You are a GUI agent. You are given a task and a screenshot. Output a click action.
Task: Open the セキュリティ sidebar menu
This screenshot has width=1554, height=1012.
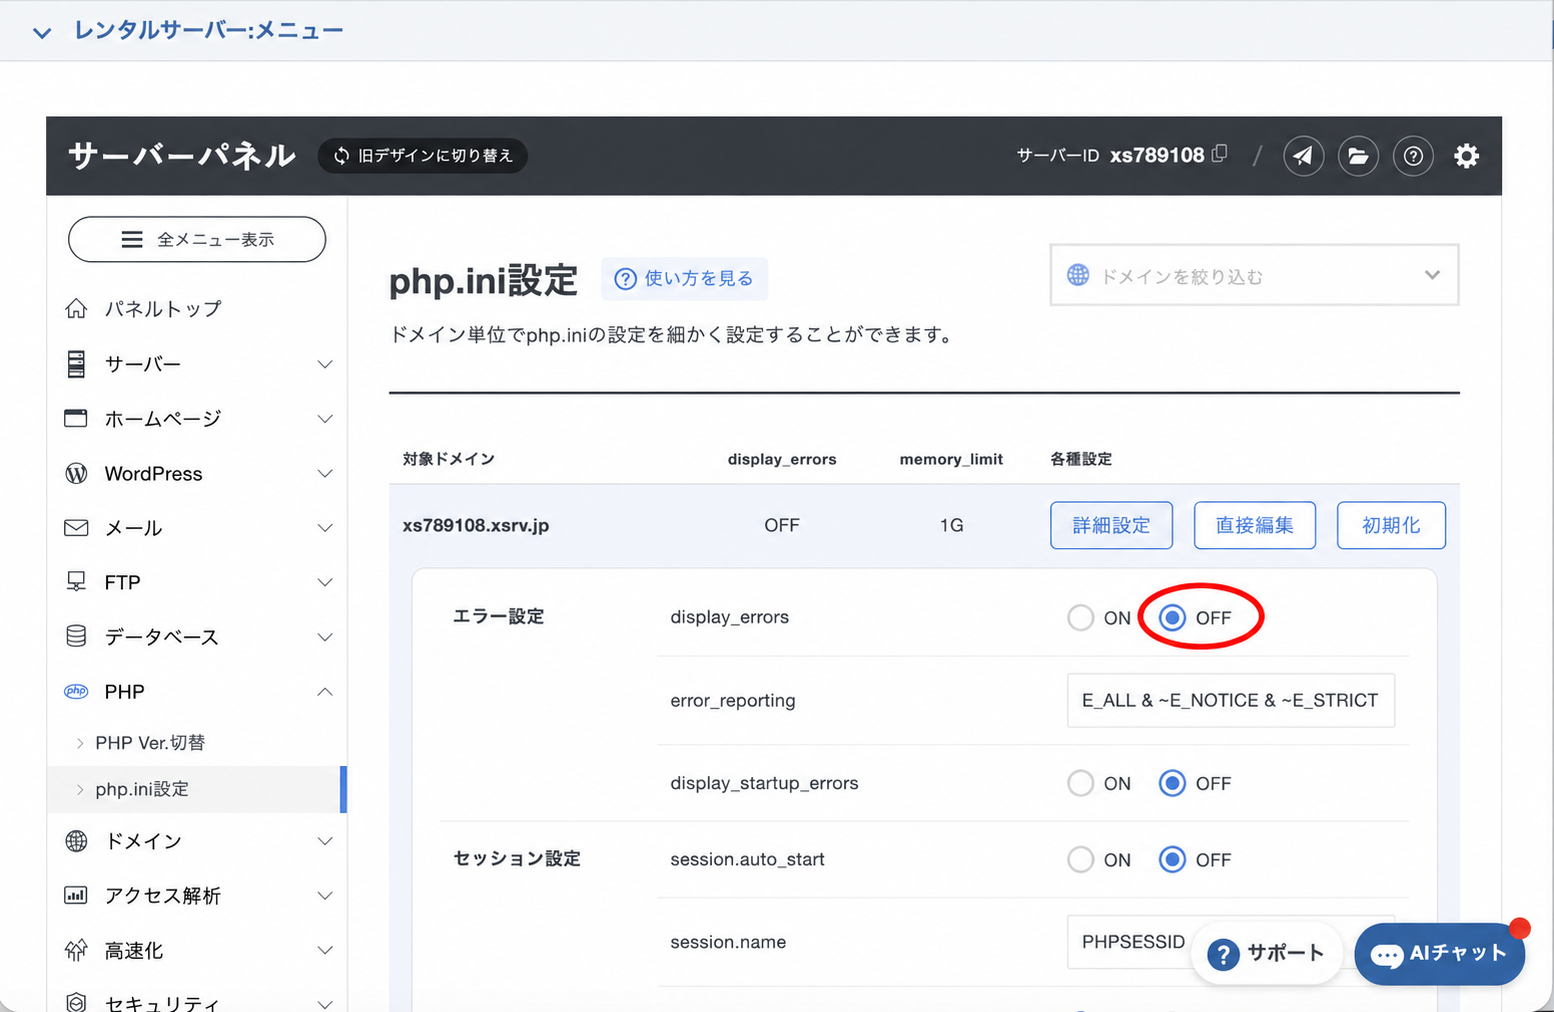(162, 1002)
